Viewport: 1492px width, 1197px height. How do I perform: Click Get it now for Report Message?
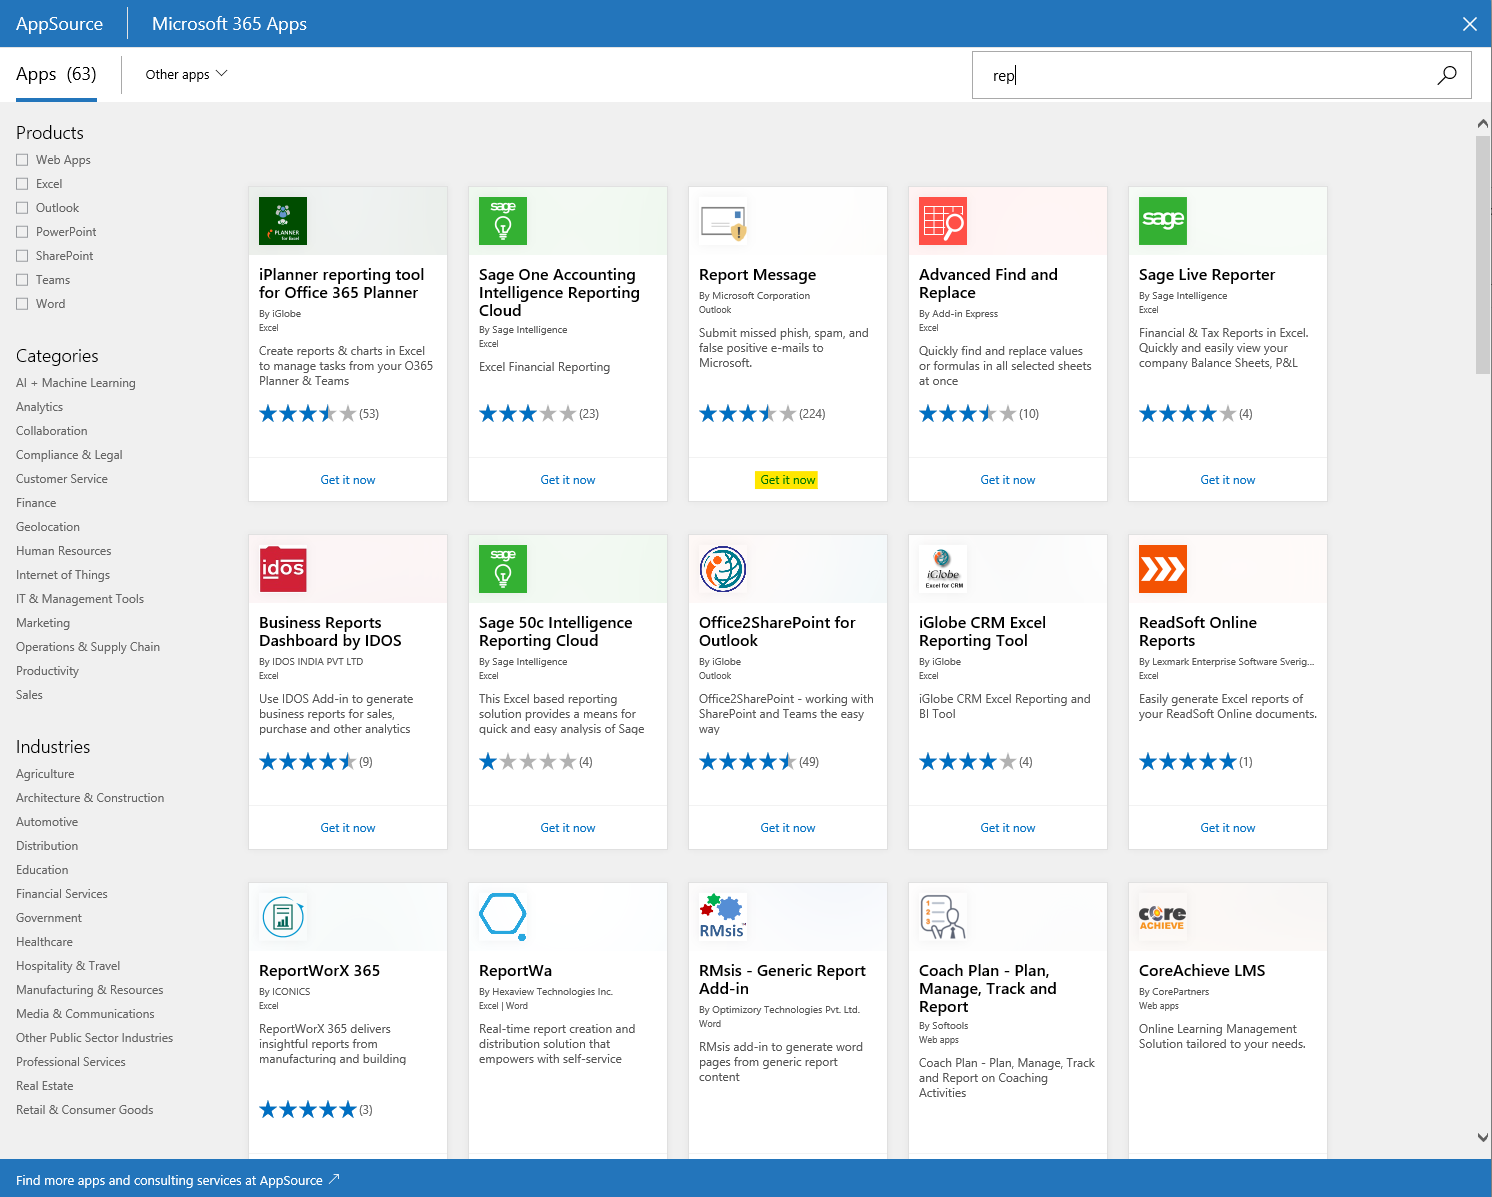click(x=787, y=479)
